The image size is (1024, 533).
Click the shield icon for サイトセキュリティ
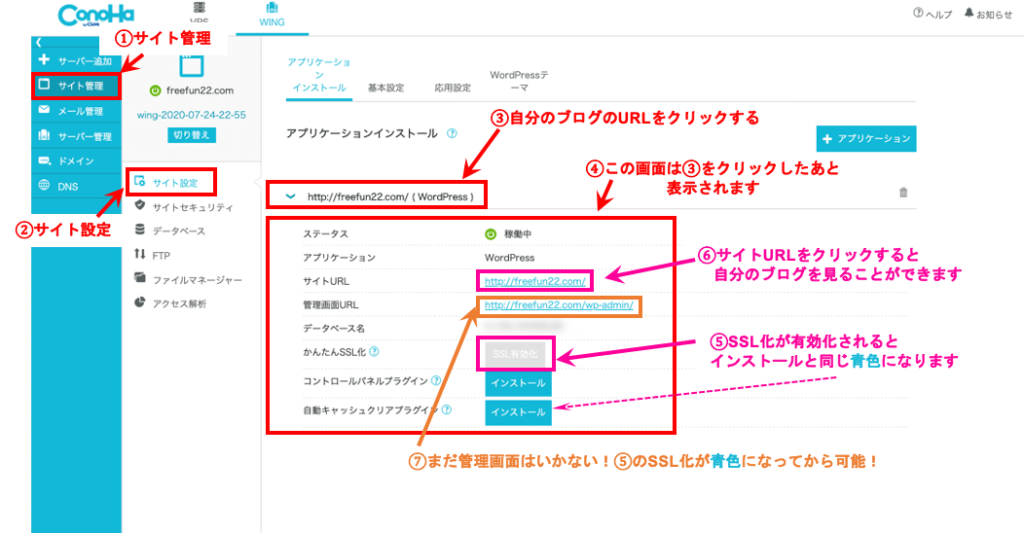140,206
